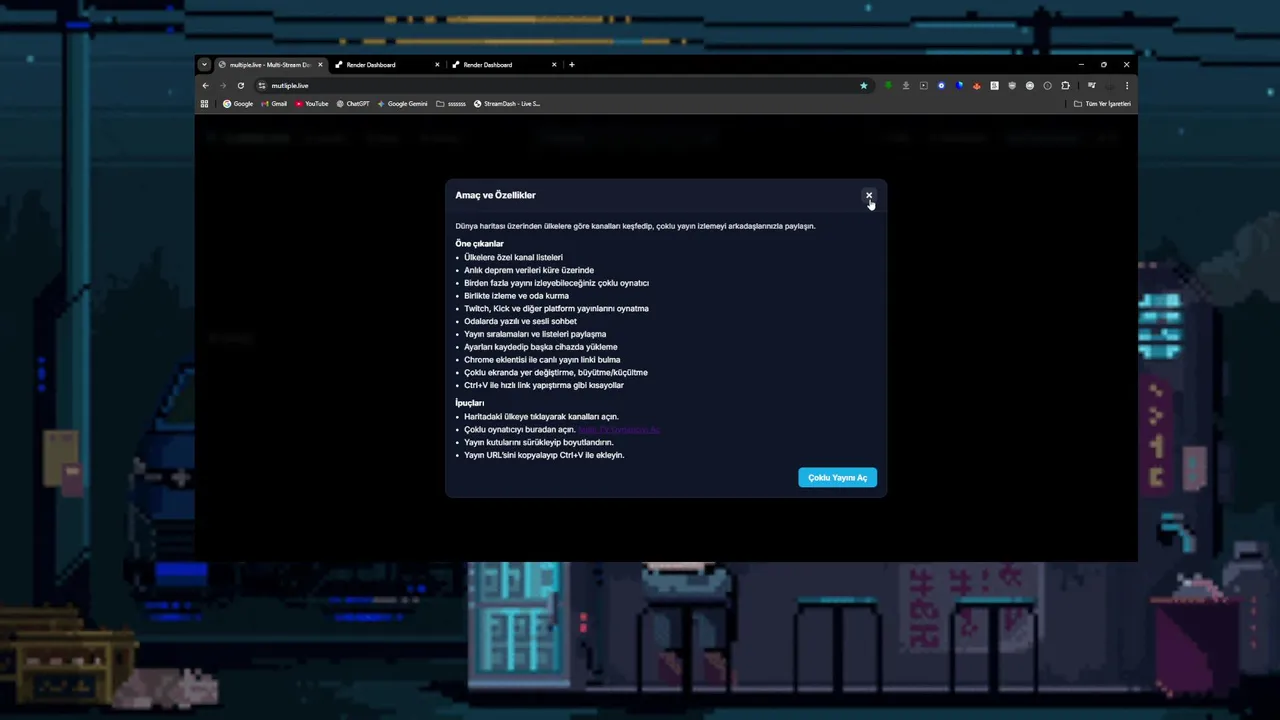Reload the multiple.live page
The width and height of the screenshot is (1280, 720).
(241, 86)
